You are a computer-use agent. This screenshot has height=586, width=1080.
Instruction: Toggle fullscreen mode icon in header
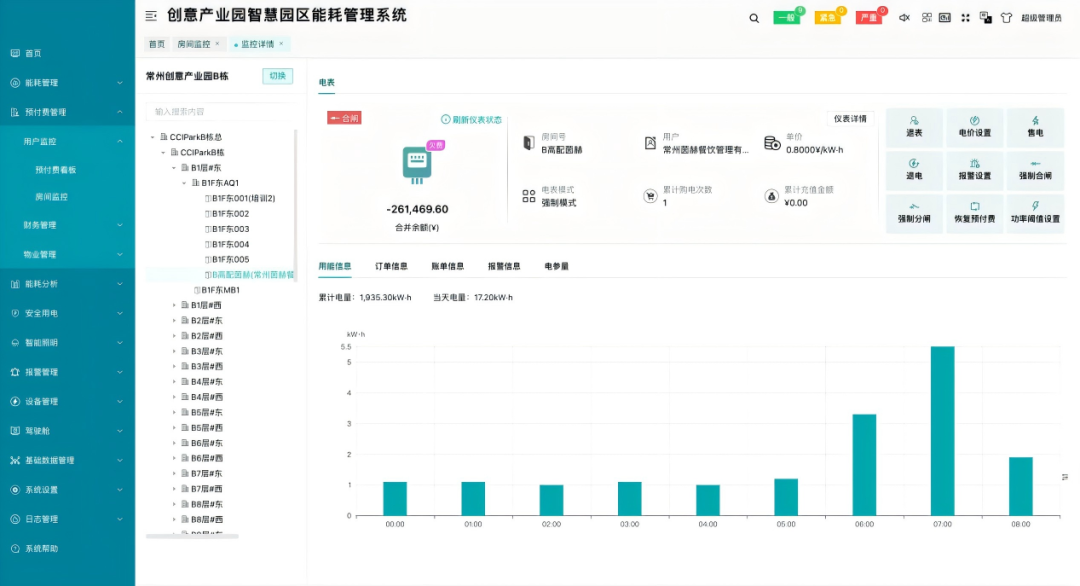click(965, 18)
